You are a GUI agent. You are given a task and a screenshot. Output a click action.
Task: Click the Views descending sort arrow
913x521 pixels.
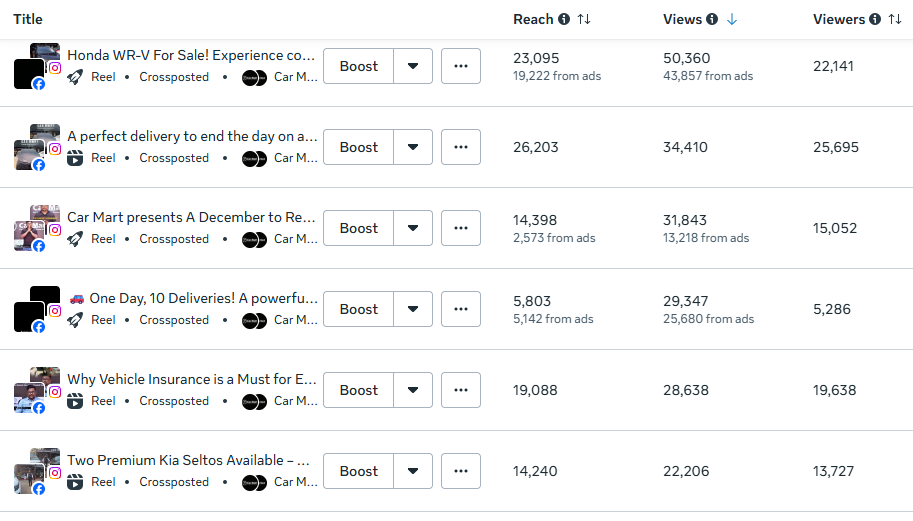[732, 19]
